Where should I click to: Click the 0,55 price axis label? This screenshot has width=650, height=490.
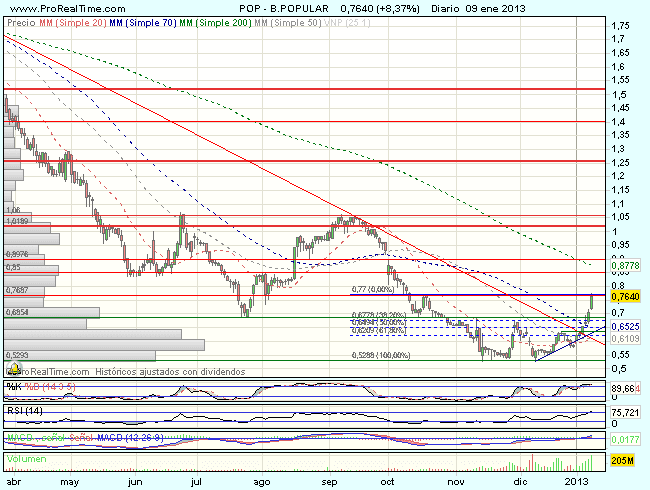[621, 355]
